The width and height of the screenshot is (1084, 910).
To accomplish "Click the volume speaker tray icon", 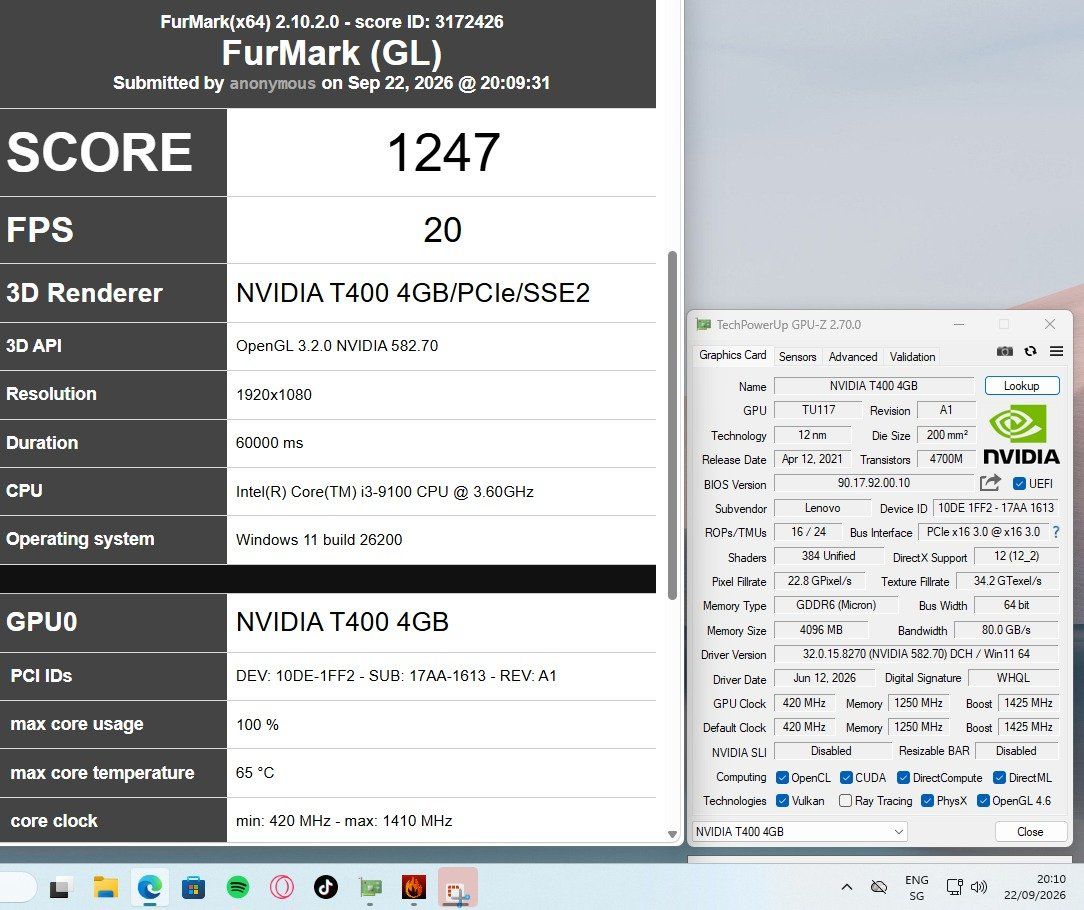I will (979, 887).
